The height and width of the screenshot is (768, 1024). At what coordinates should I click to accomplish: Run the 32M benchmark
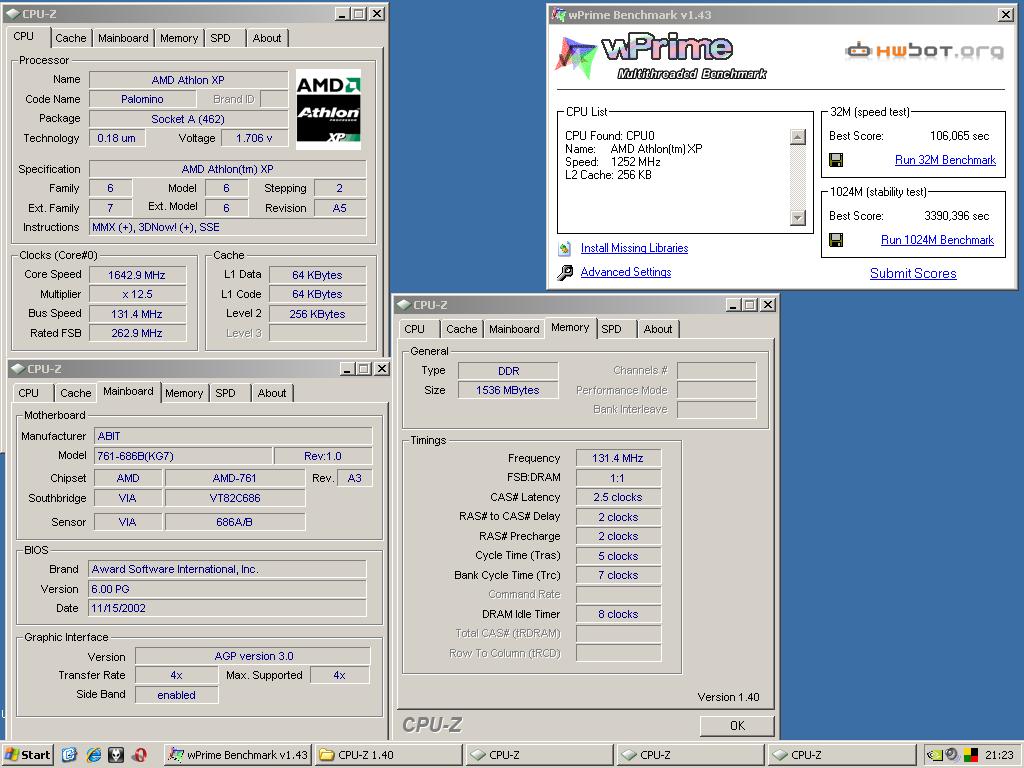click(x=945, y=160)
